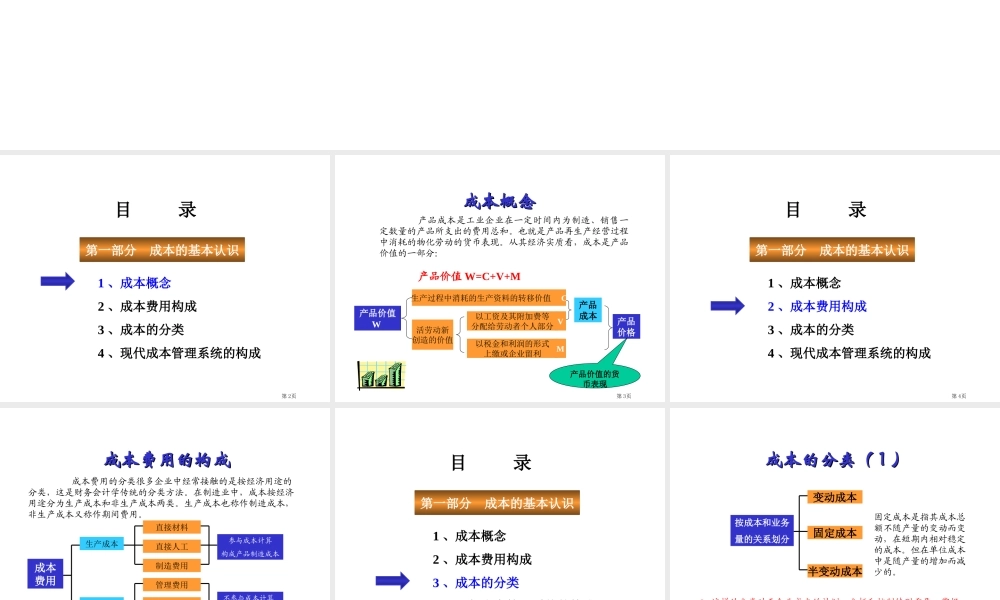Click the cyan box 生产成本
The image size is (1000, 600).
coord(102,543)
